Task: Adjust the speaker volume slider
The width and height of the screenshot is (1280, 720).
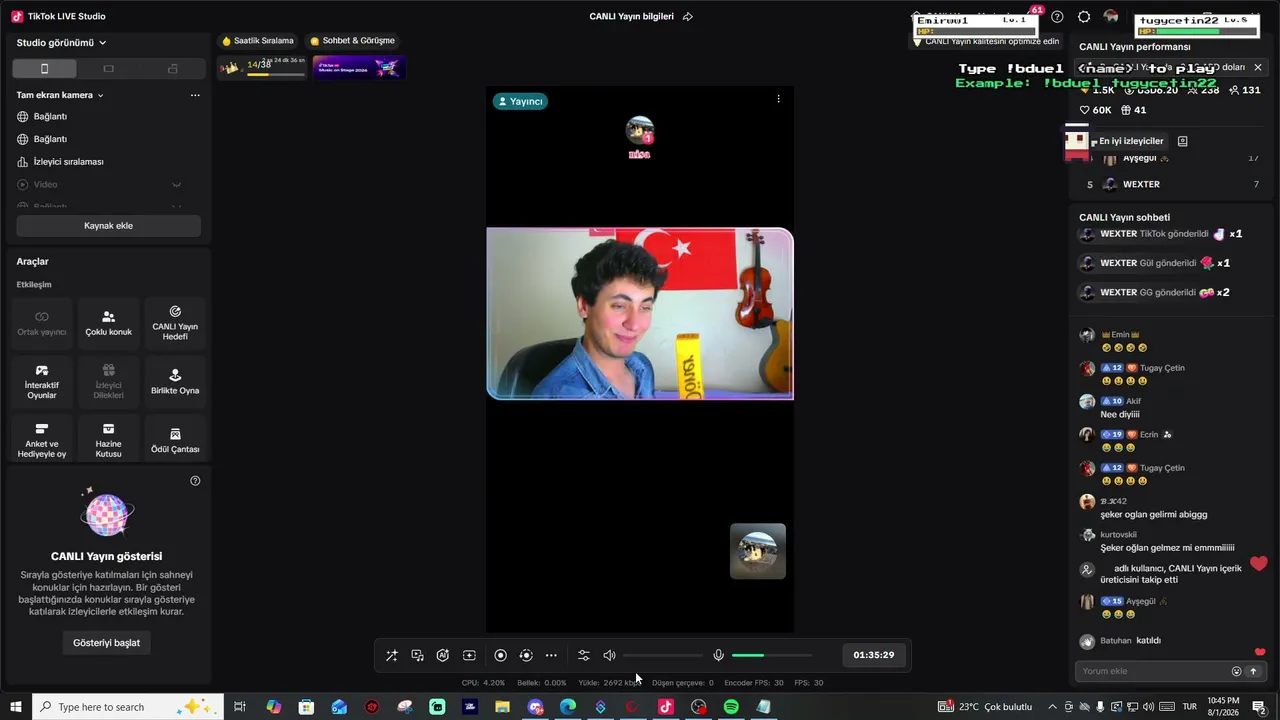Action: [x=662, y=655]
